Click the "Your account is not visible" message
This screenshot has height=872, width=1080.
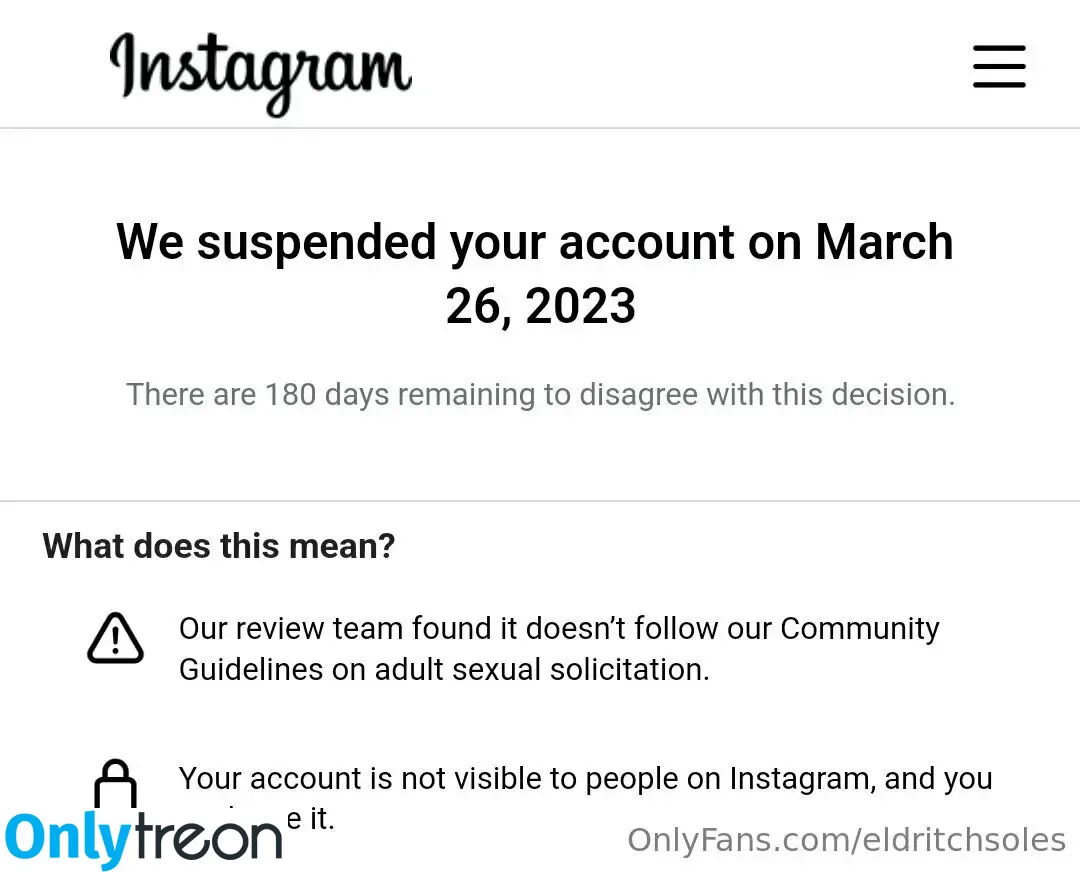585,778
